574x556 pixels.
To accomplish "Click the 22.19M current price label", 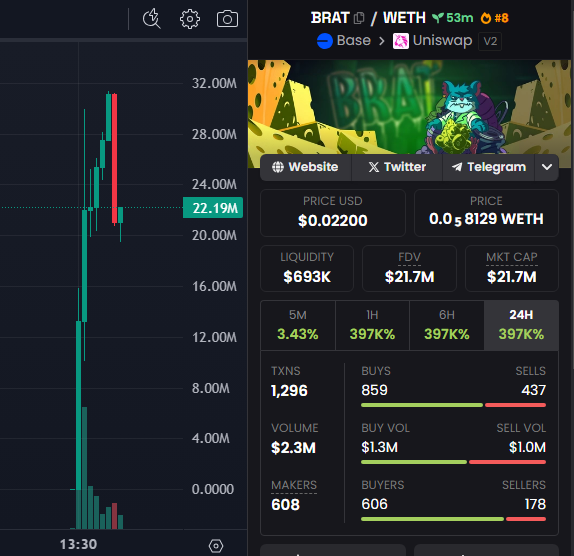I will (213, 208).
